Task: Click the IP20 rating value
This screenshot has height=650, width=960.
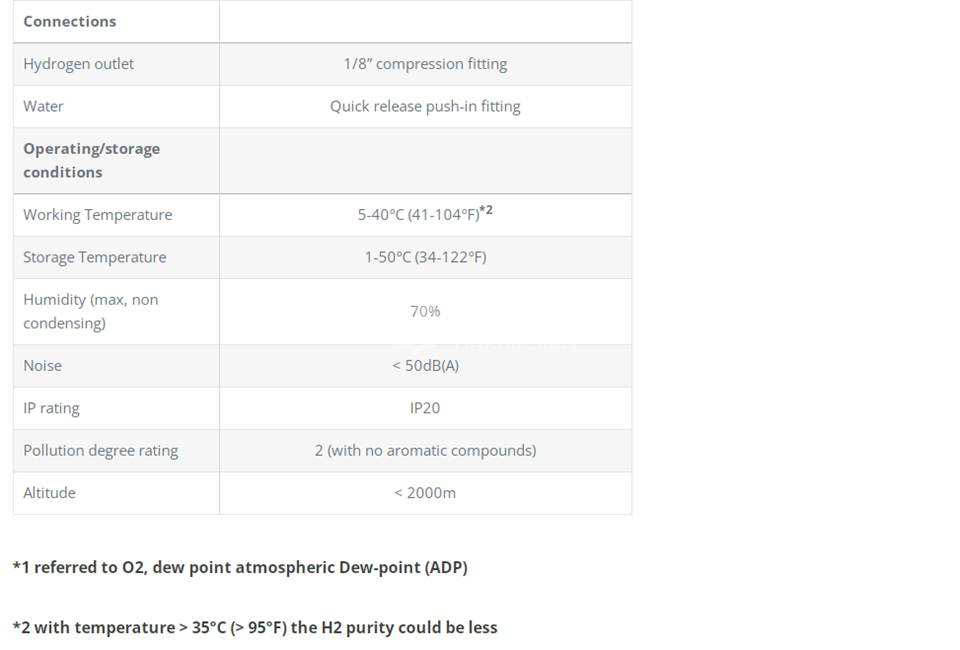Action: [x=425, y=408]
